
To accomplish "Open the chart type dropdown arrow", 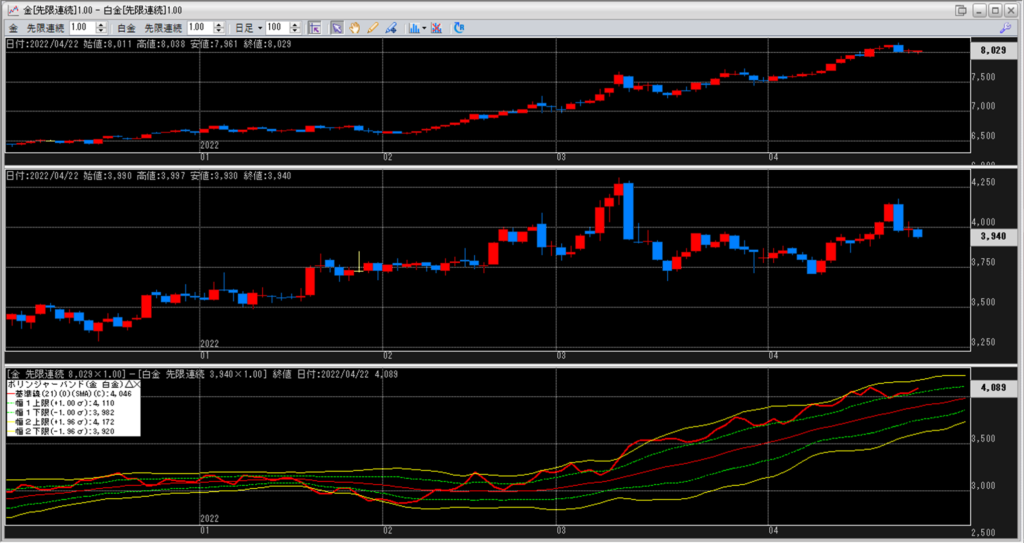I will tap(425, 27).
